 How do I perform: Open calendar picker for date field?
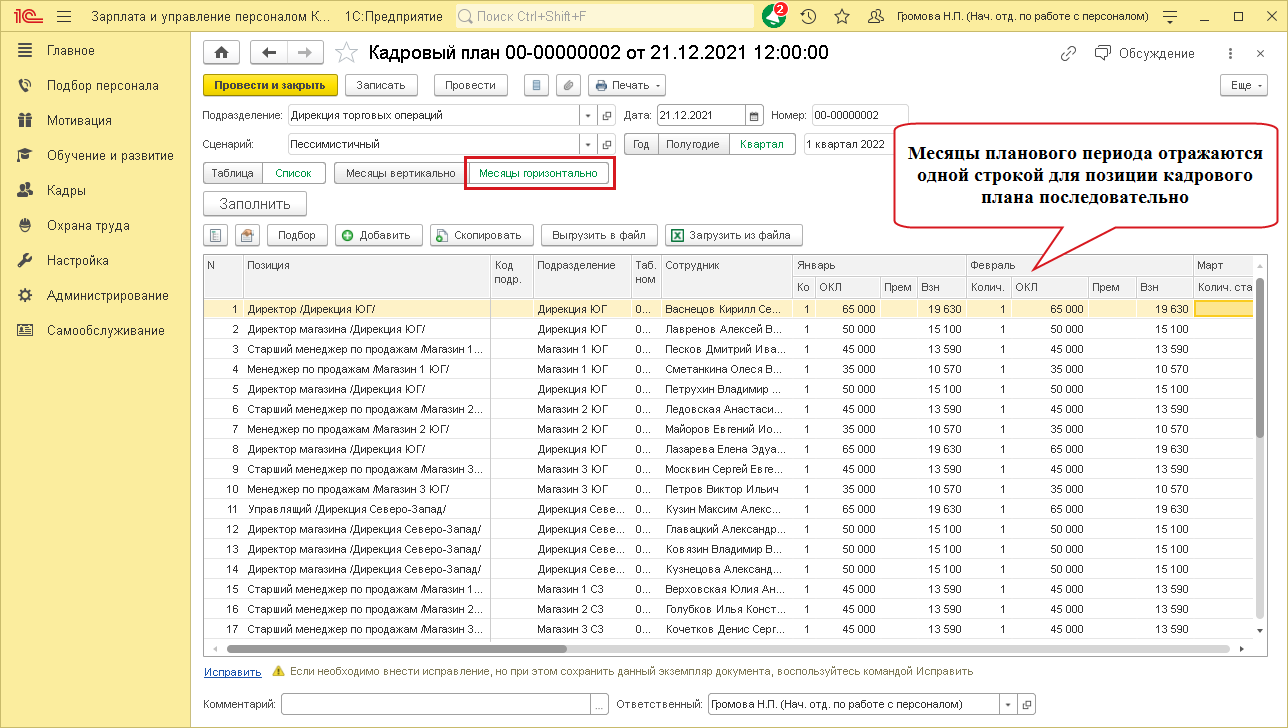pos(755,115)
